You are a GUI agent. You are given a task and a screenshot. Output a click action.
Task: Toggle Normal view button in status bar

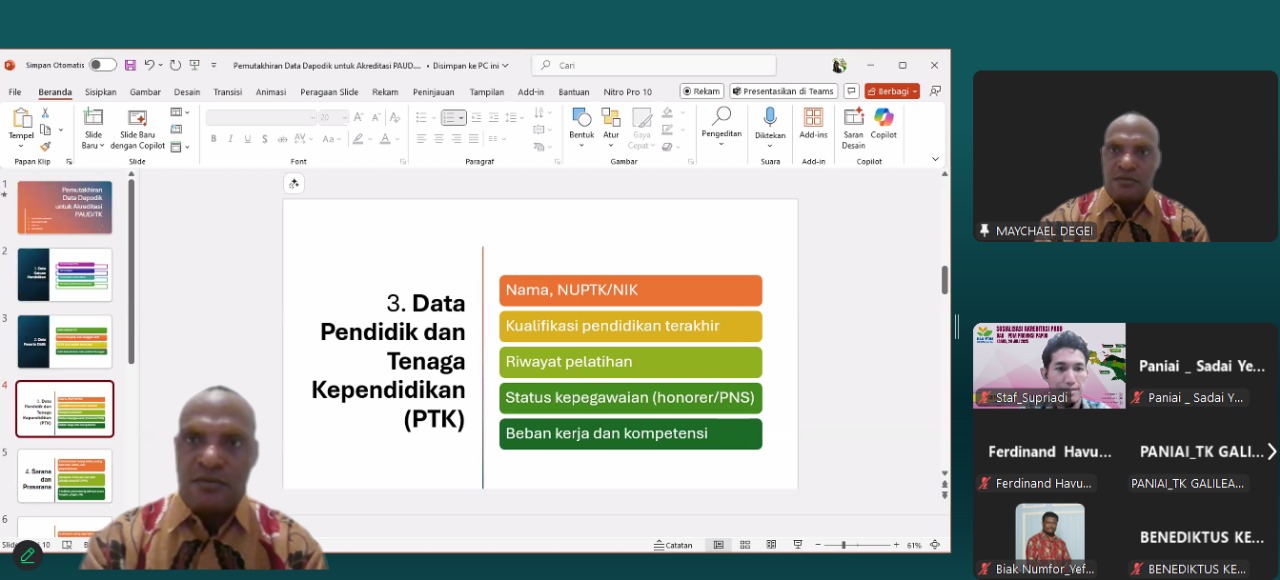[x=718, y=545]
